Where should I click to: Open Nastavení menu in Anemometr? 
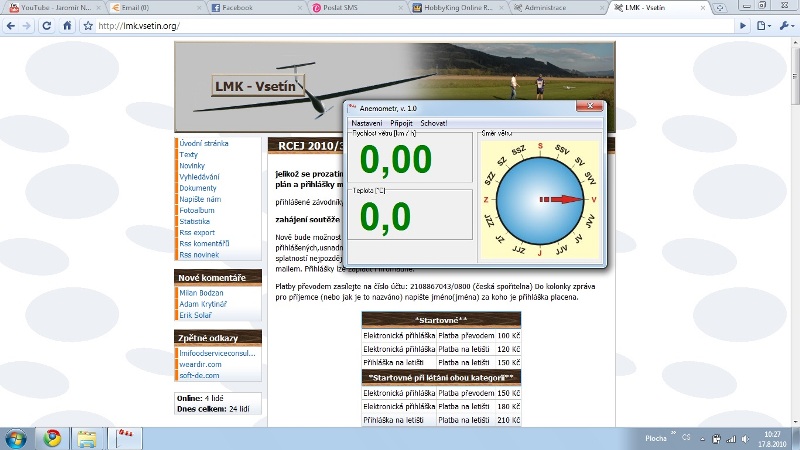coord(366,123)
